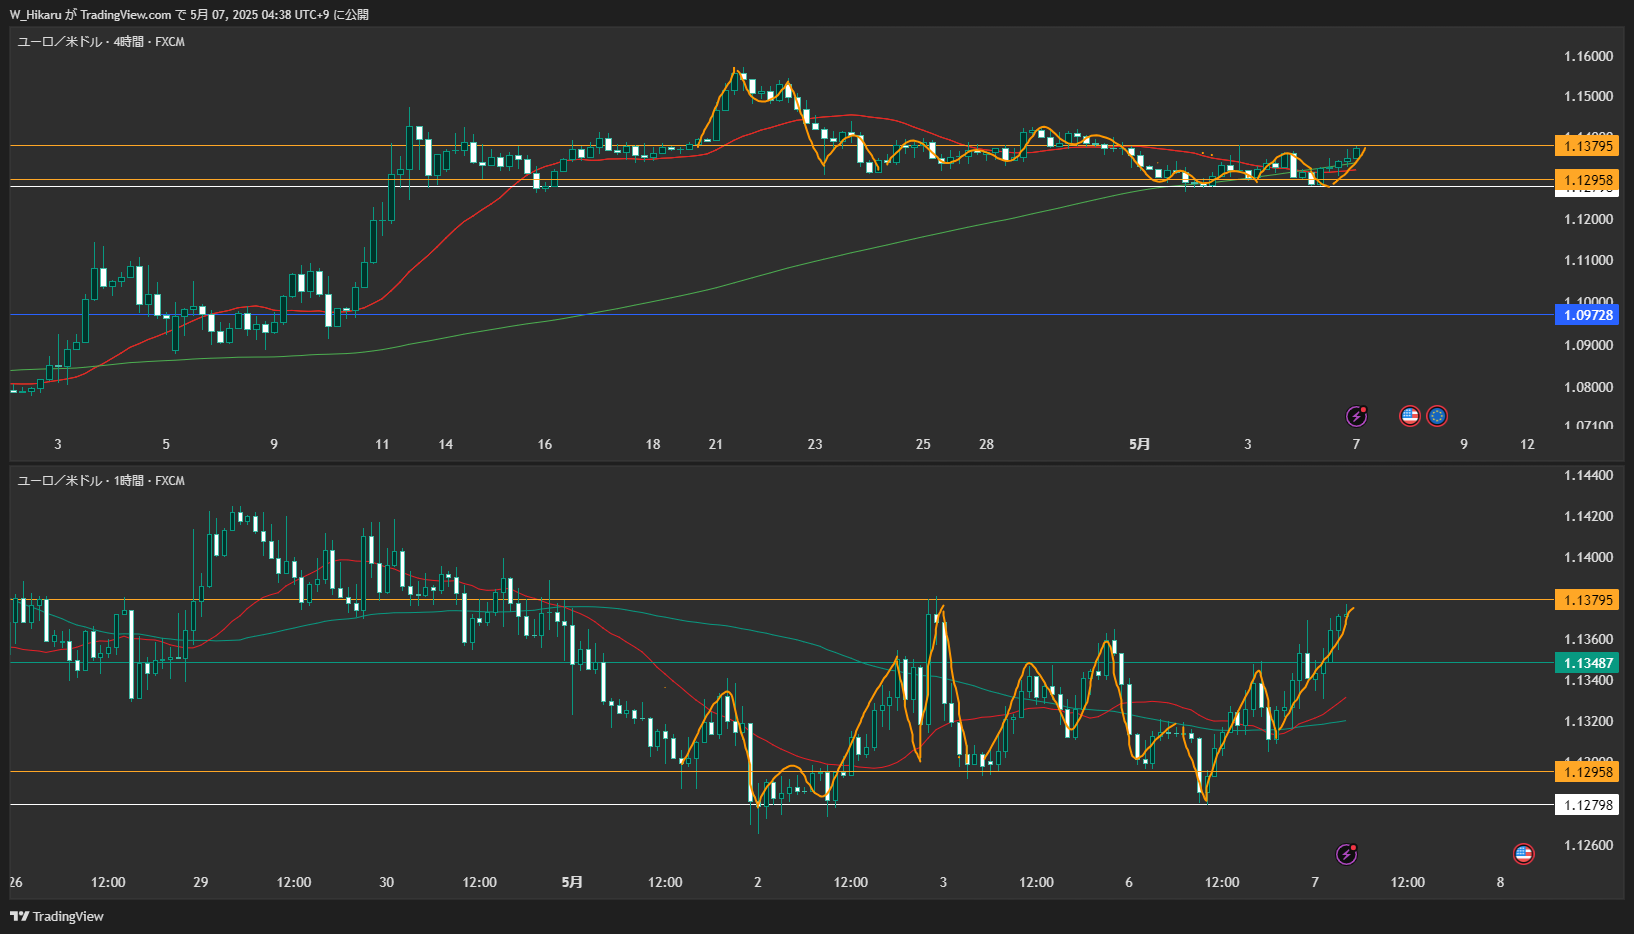Open the US flag economic event in the 4-hour chart

(x=1410, y=416)
